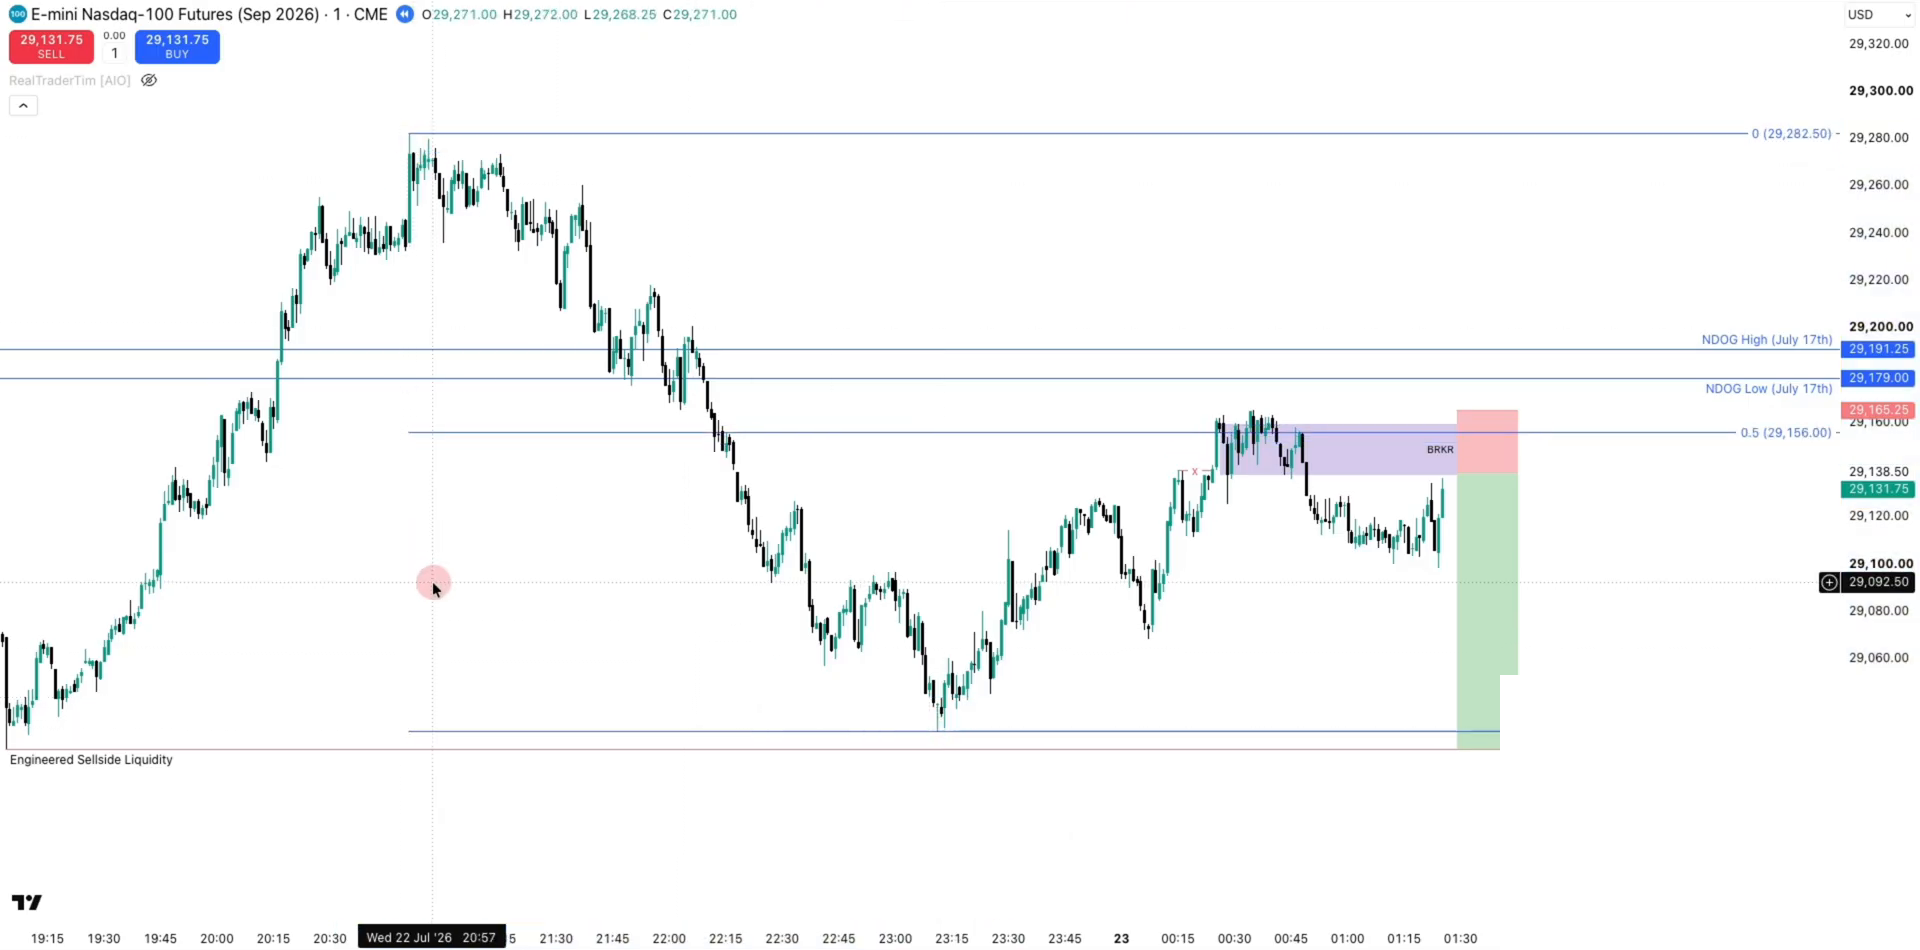The image size is (1920, 950).
Task: Click the Nasdaq-100 symbol logo icon
Action: (x=17, y=14)
